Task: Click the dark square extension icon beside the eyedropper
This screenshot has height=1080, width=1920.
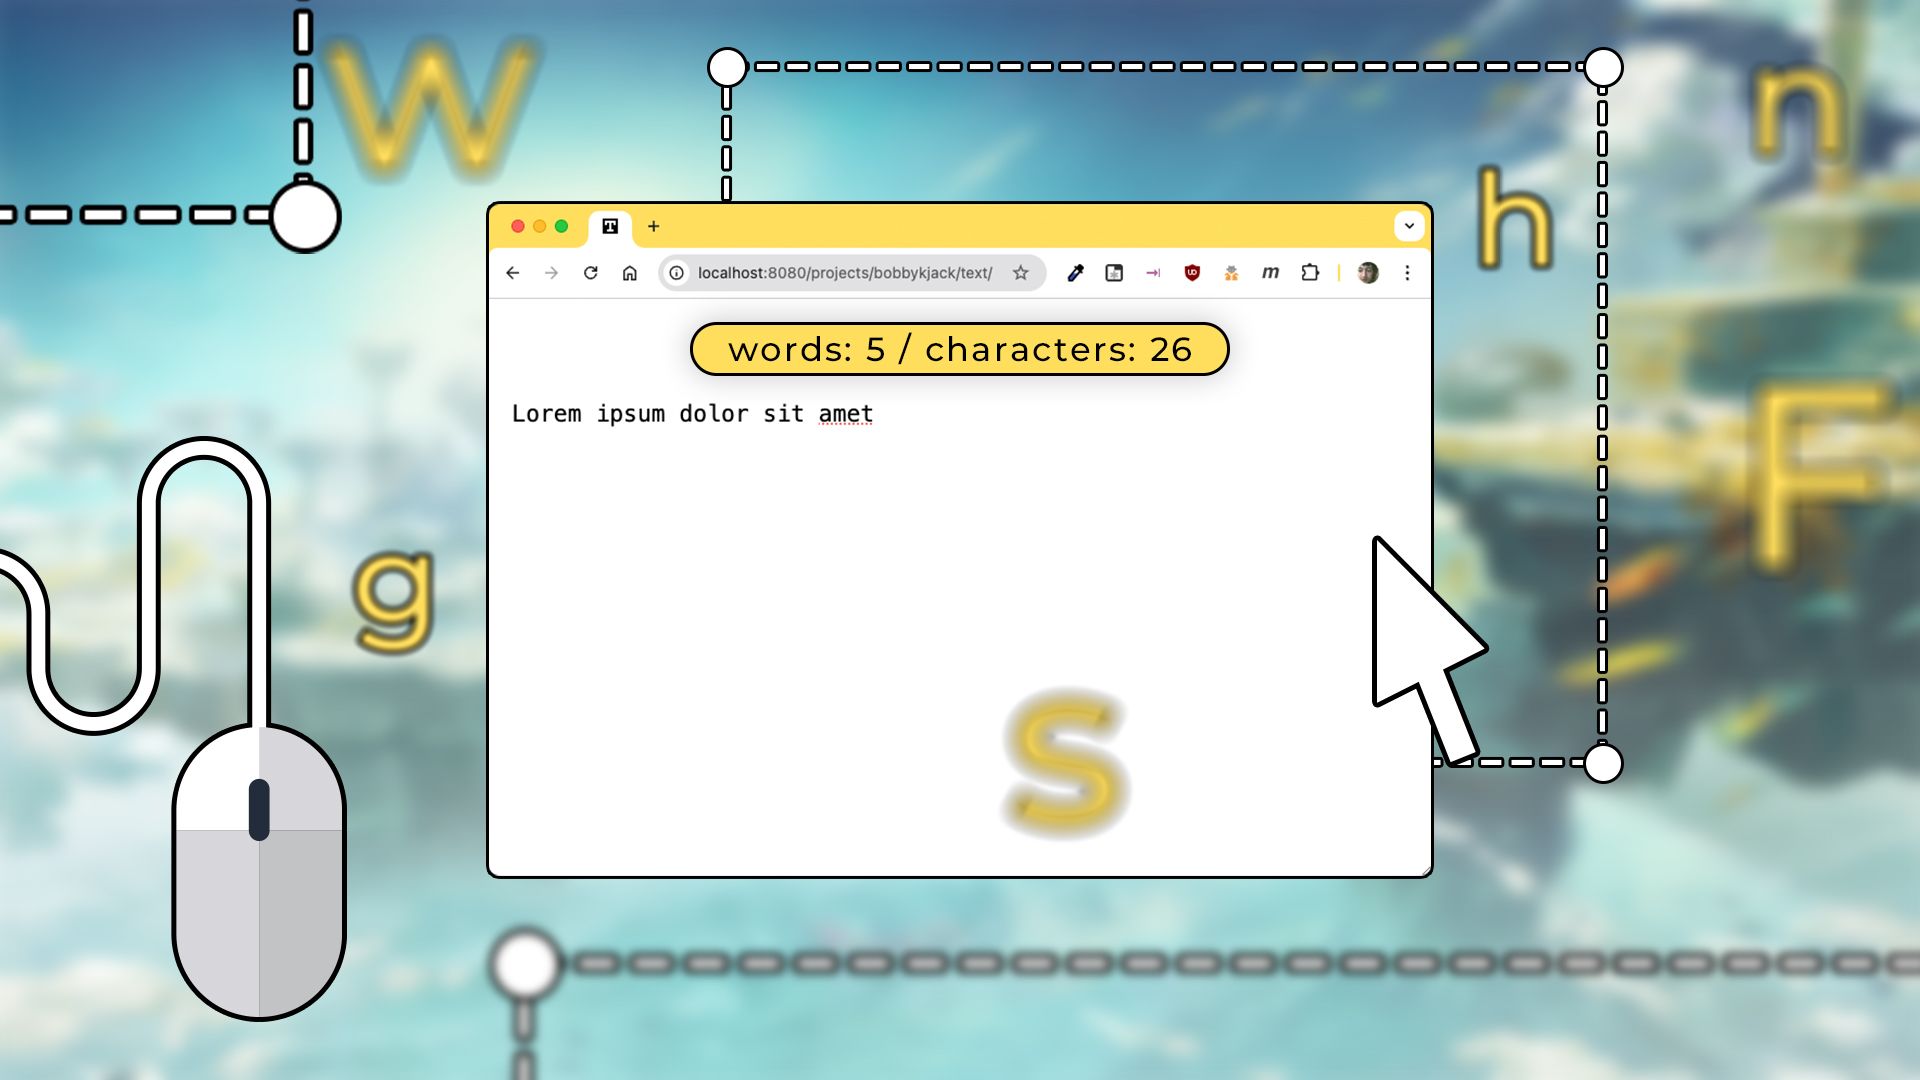Action: tap(1115, 272)
